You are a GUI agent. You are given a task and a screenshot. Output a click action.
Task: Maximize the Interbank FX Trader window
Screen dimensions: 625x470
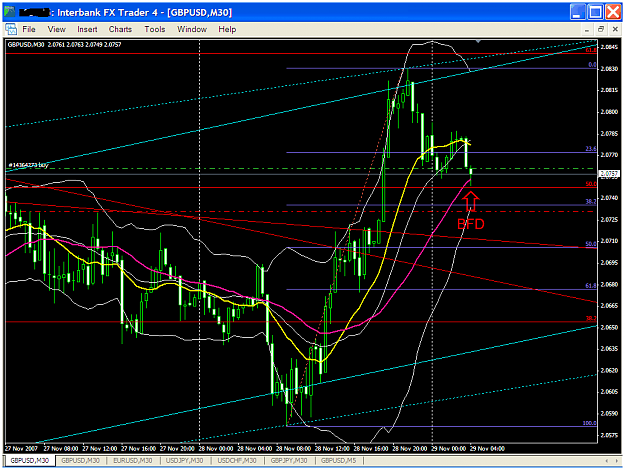595,12
